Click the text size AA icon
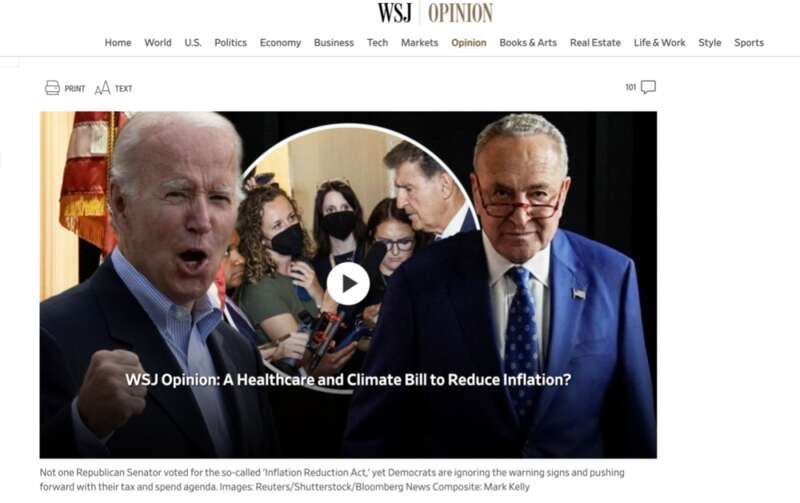The height and width of the screenshot is (503, 800). click(102, 88)
